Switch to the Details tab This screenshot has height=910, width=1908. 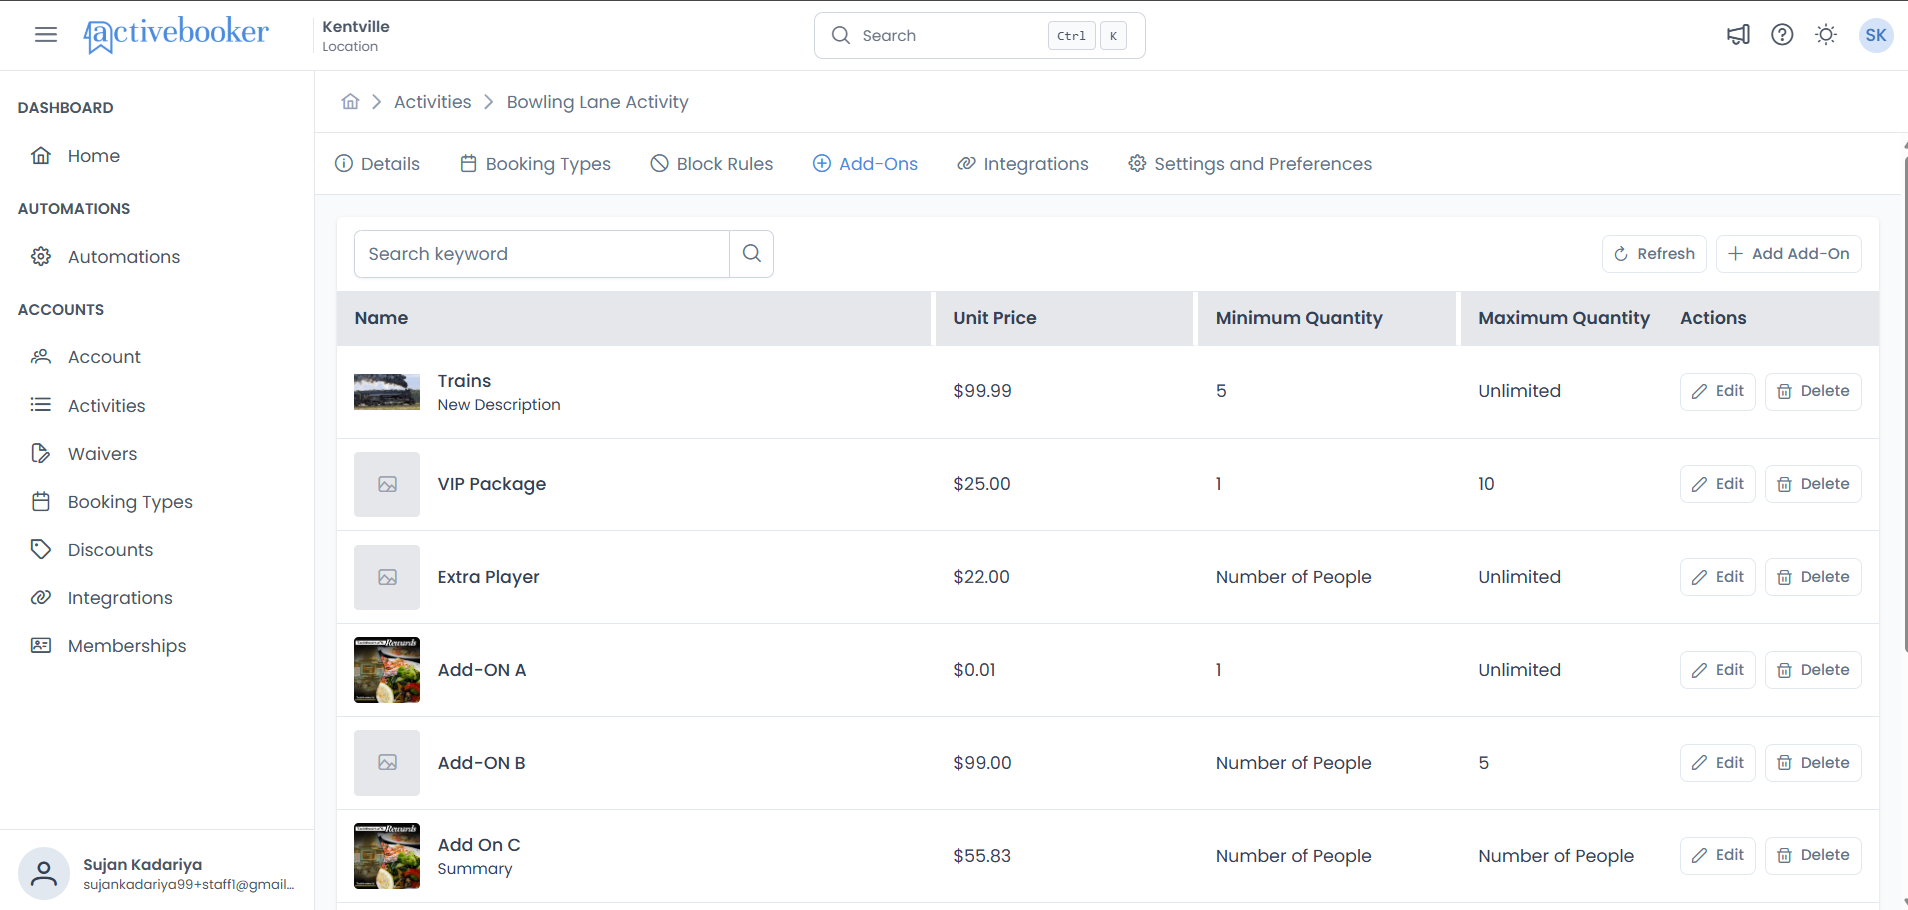click(x=377, y=164)
